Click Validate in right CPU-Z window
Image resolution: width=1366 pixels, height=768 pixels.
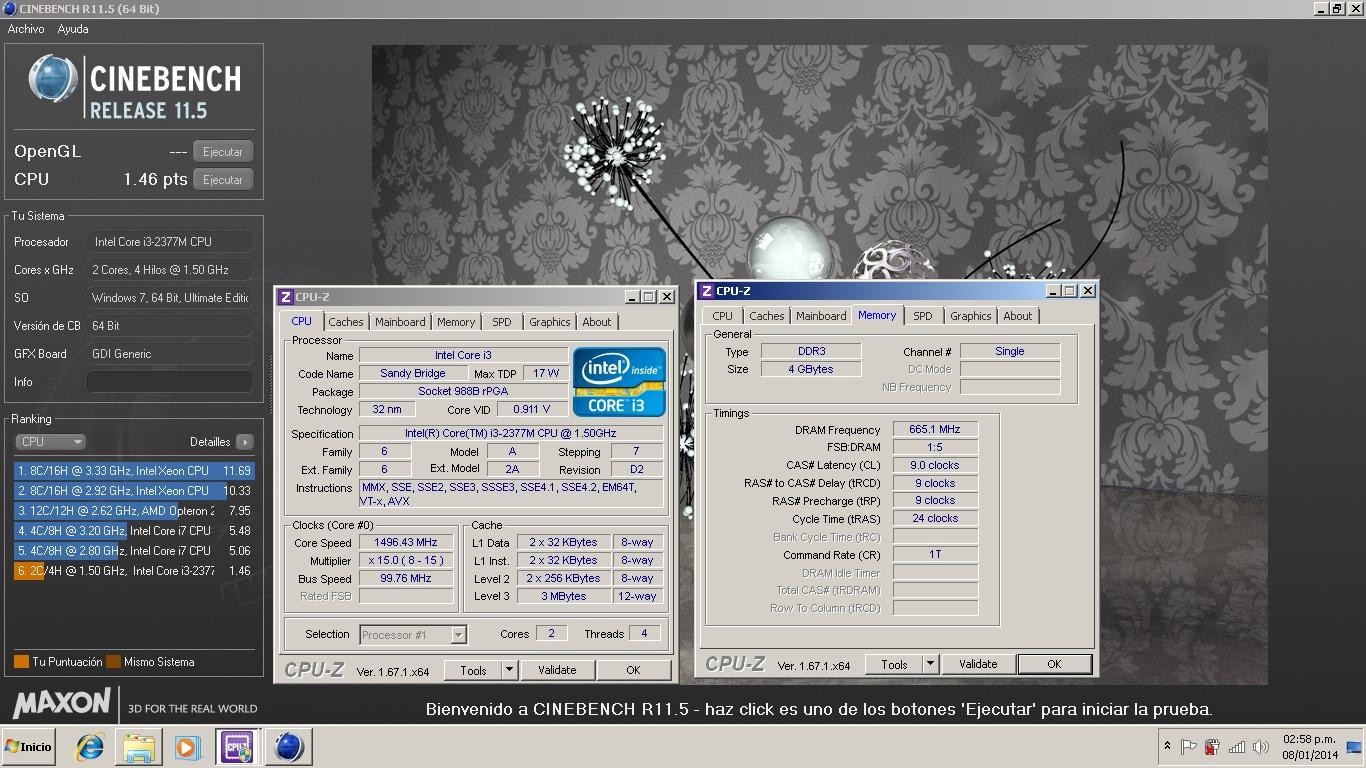tap(978, 664)
